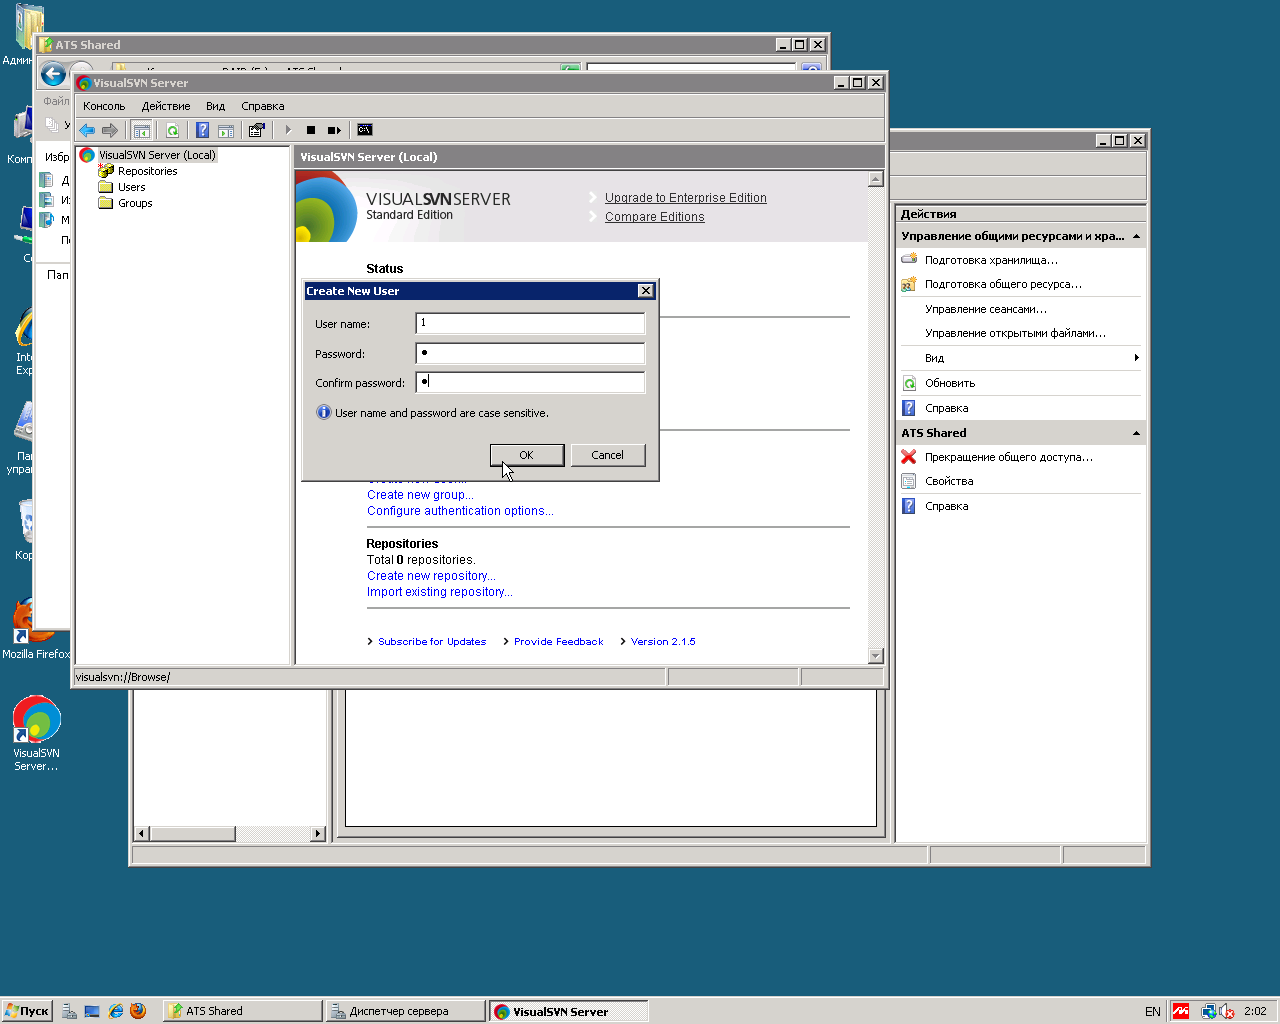Click the EN language indicator in tray
1280x1024 pixels.
(1153, 1011)
